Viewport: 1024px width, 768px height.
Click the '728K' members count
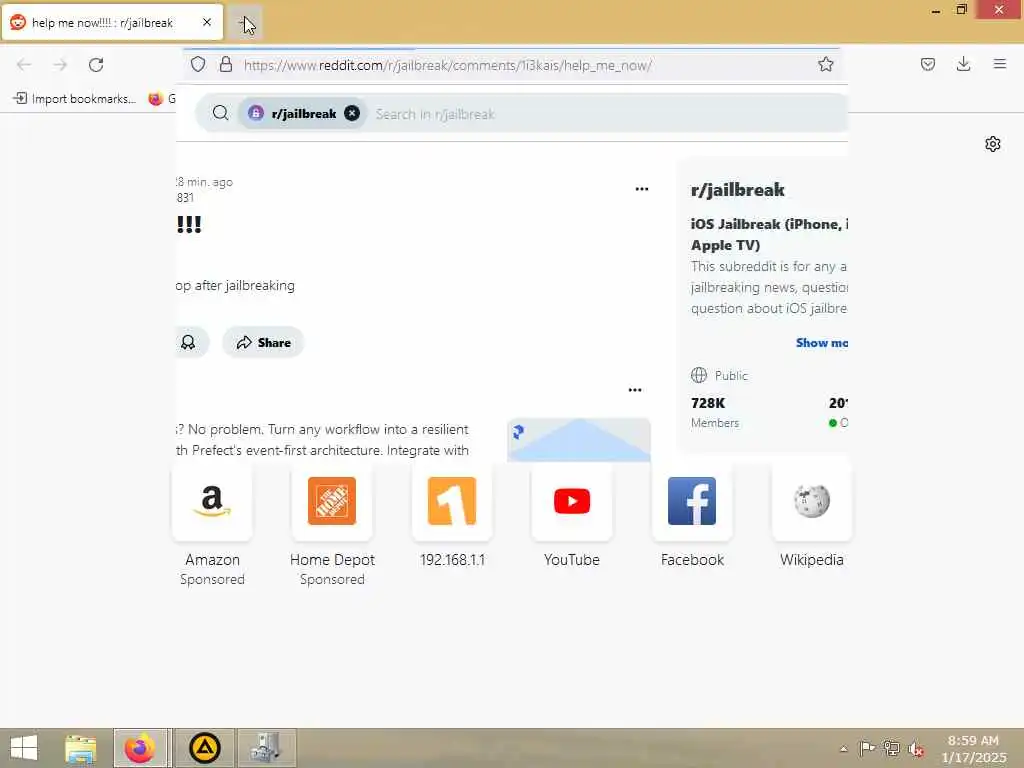708,403
